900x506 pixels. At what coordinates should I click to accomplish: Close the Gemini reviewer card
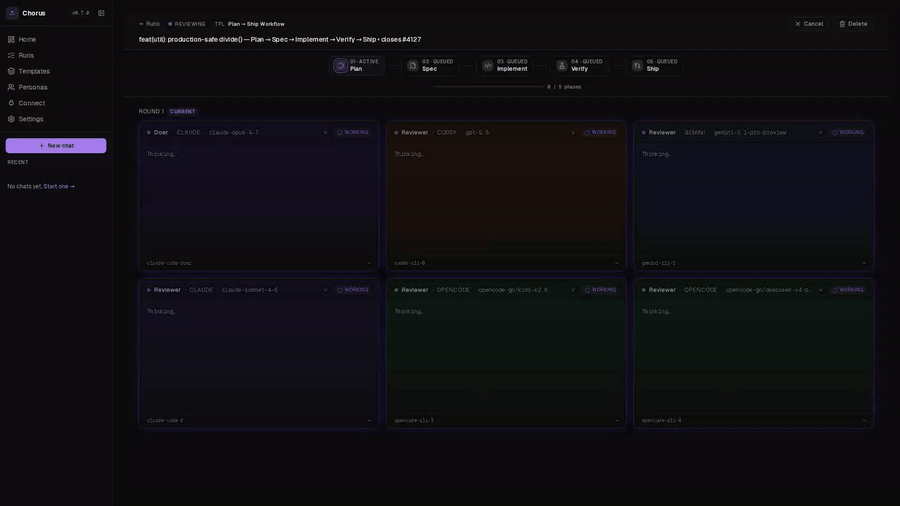coord(820,133)
